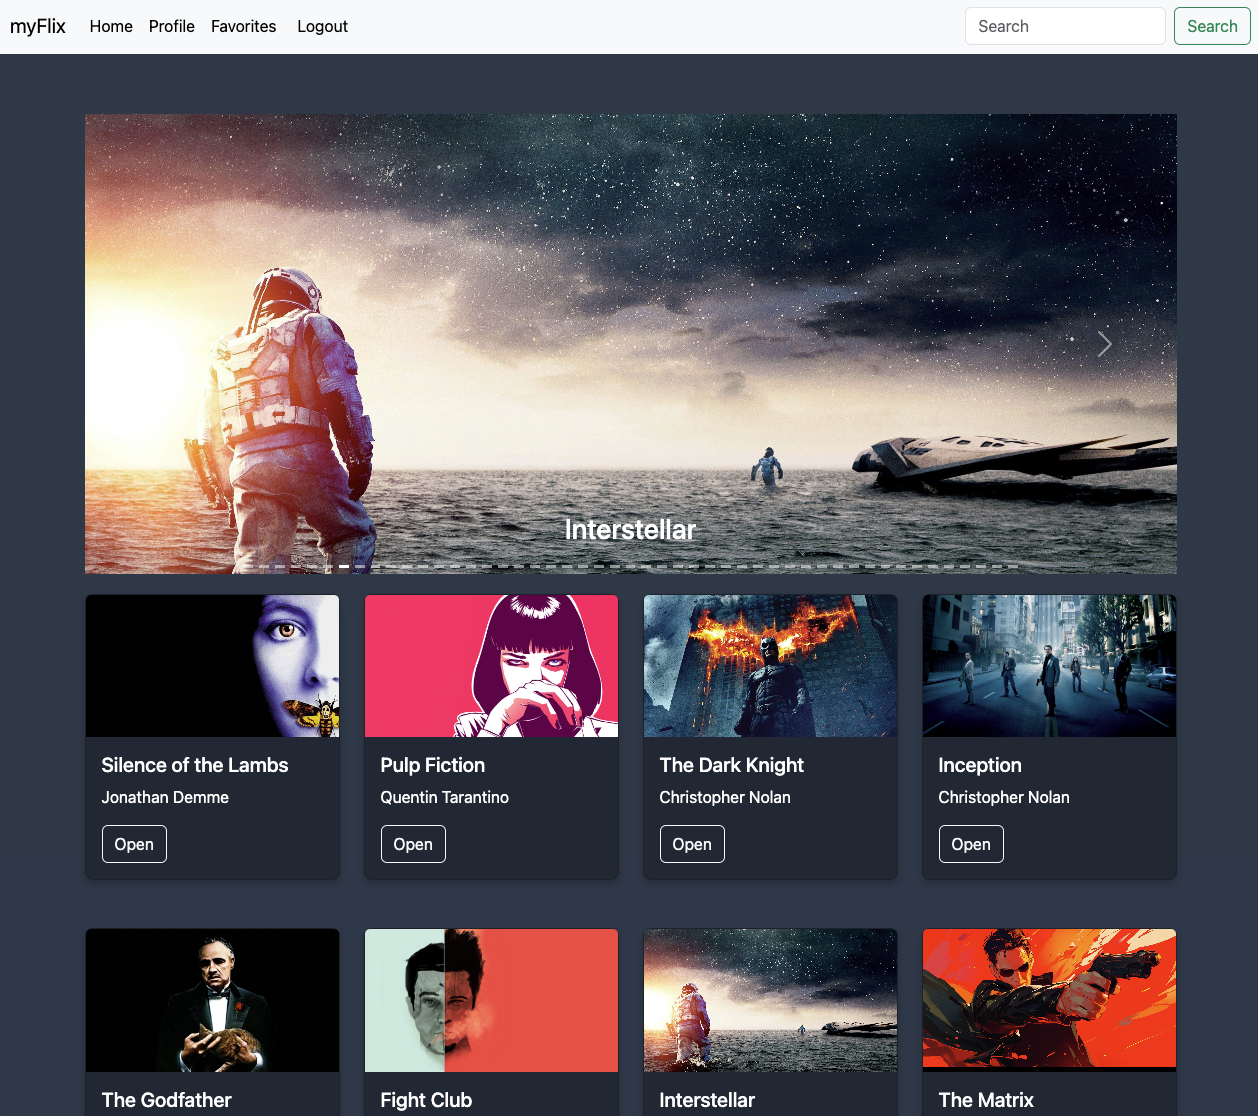Viewport: 1258px width, 1116px height.
Task: Click the myFlix brand logo
Action: (x=38, y=27)
